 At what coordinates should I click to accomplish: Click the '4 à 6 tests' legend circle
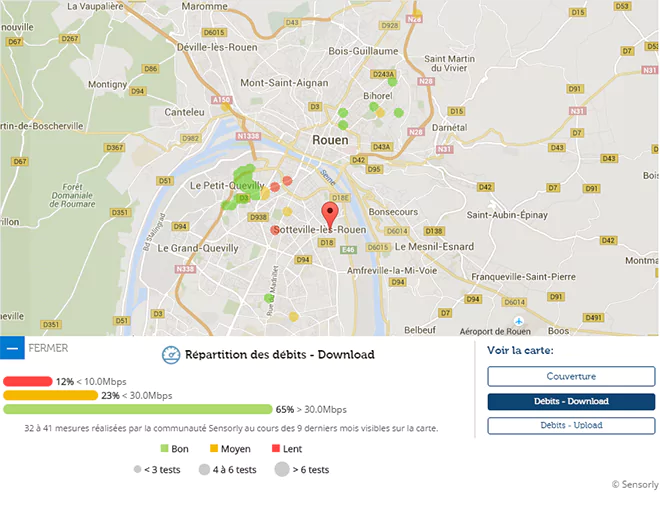point(204,469)
